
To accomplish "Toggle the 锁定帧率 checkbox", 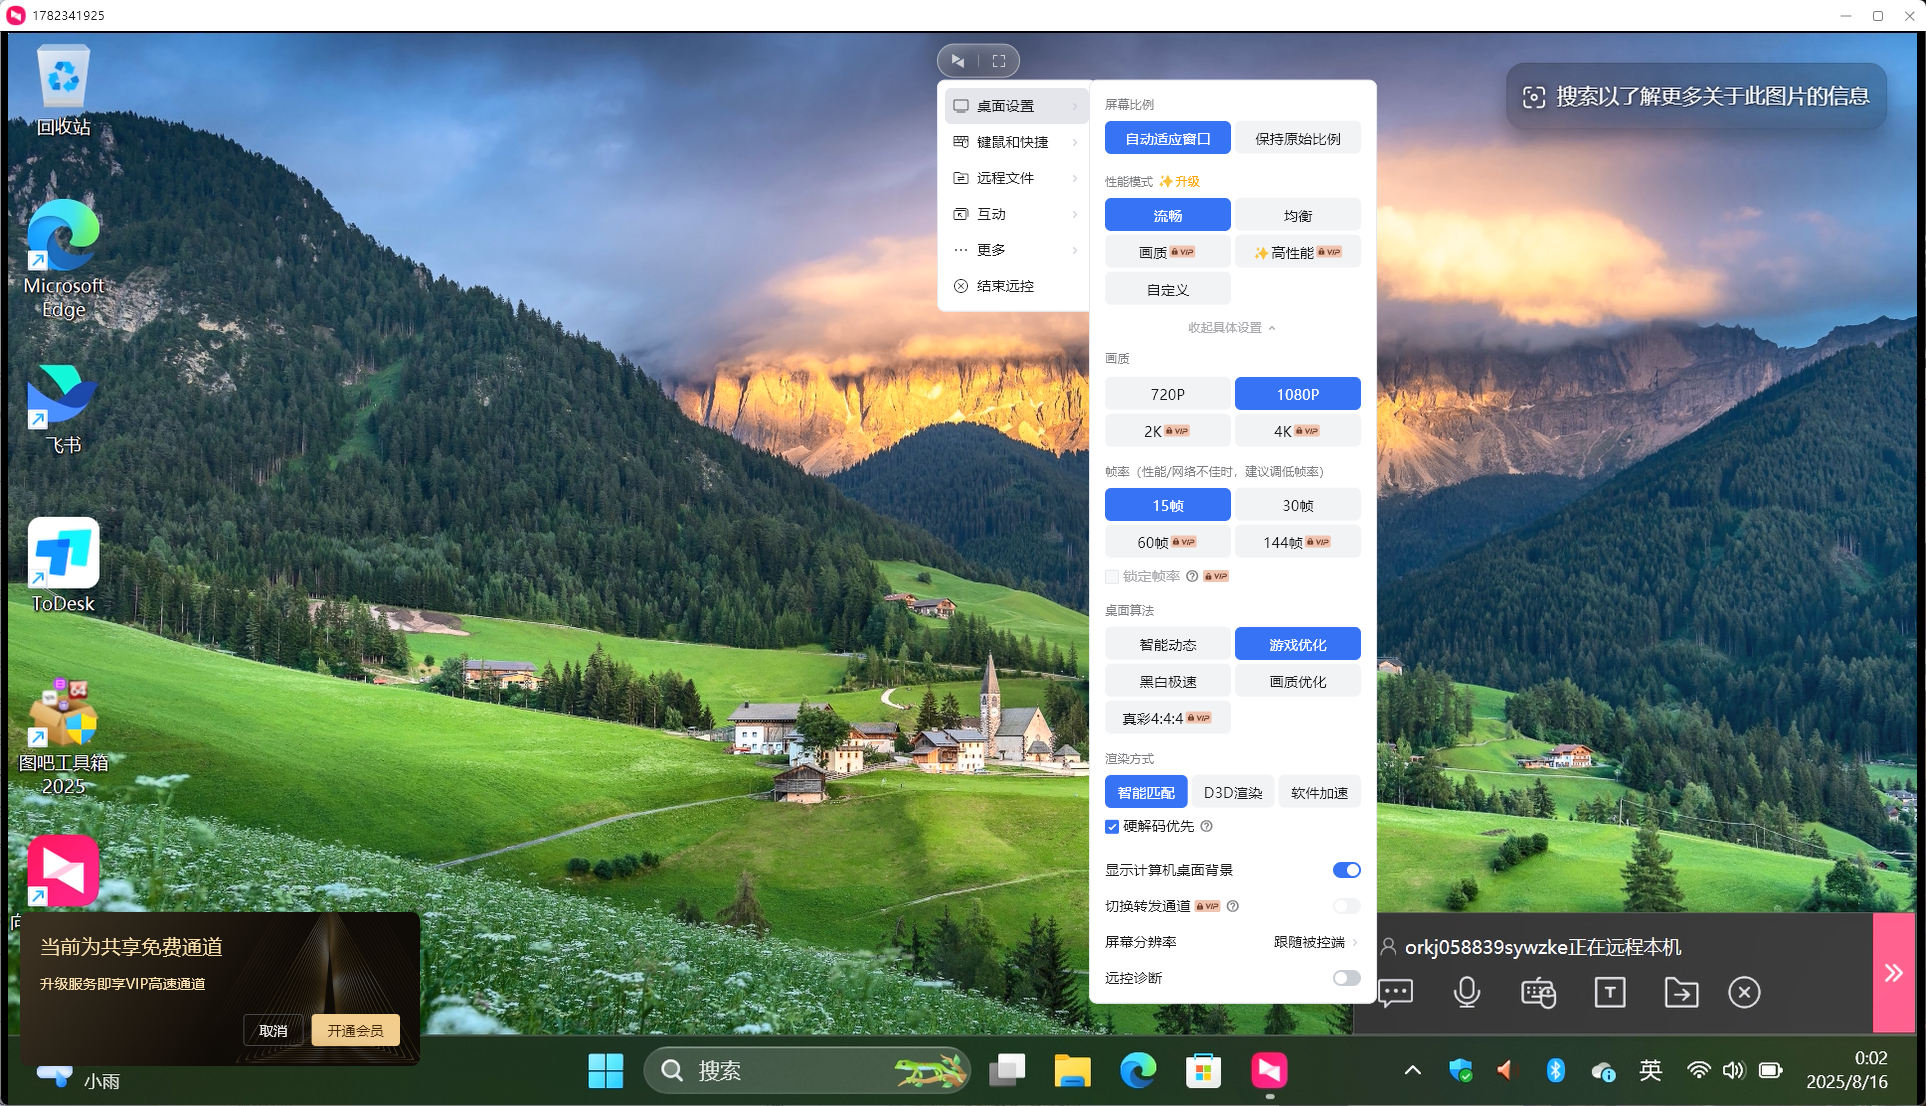I will point(1111,576).
